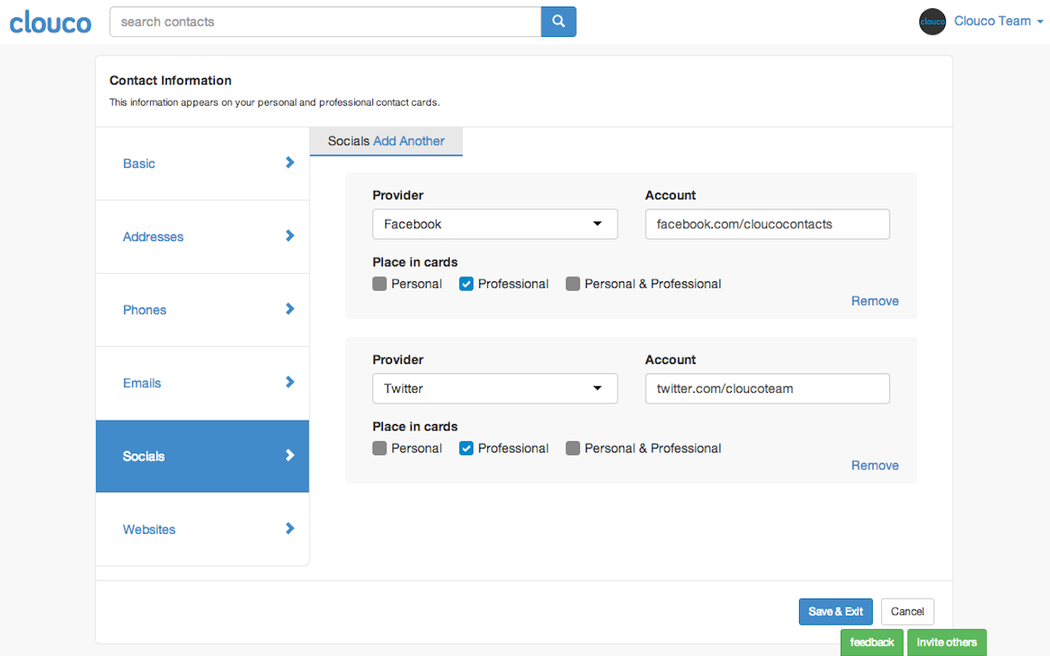Click the Add Another link
This screenshot has height=656, width=1050.
pos(409,141)
